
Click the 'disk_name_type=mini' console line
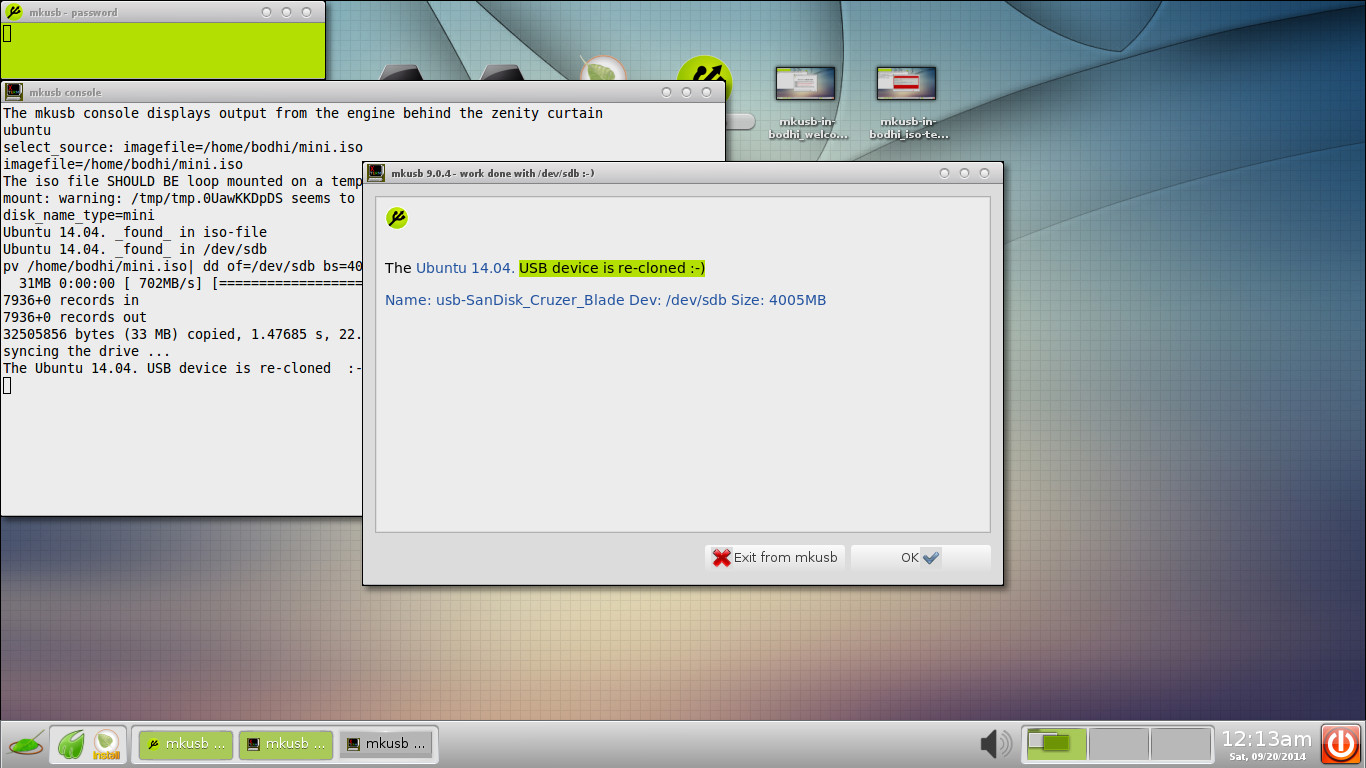[x=79, y=215]
